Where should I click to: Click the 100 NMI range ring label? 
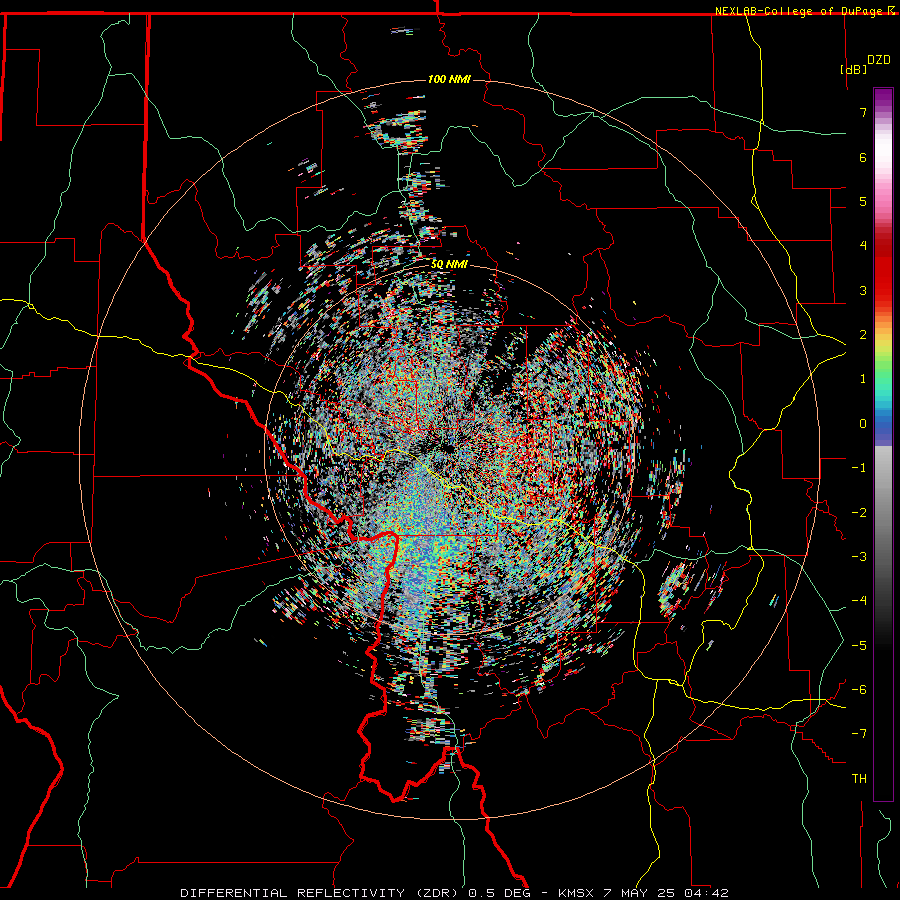pos(449,79)
